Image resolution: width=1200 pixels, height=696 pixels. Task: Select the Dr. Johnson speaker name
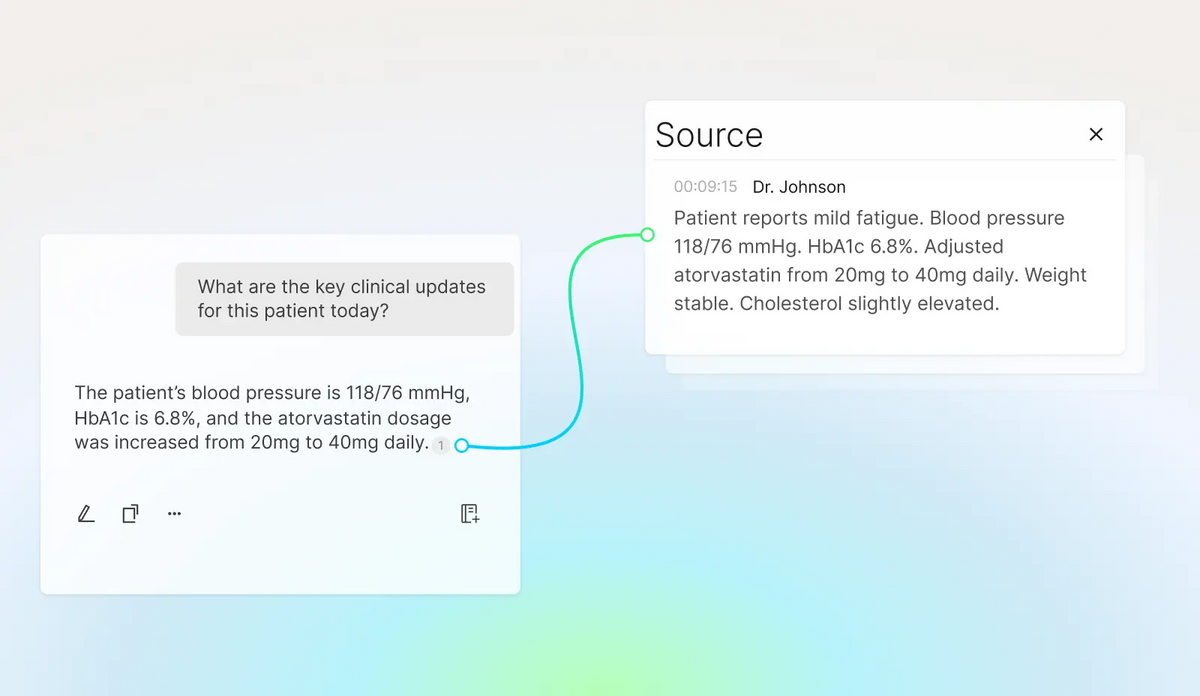(x=799, y=187)
